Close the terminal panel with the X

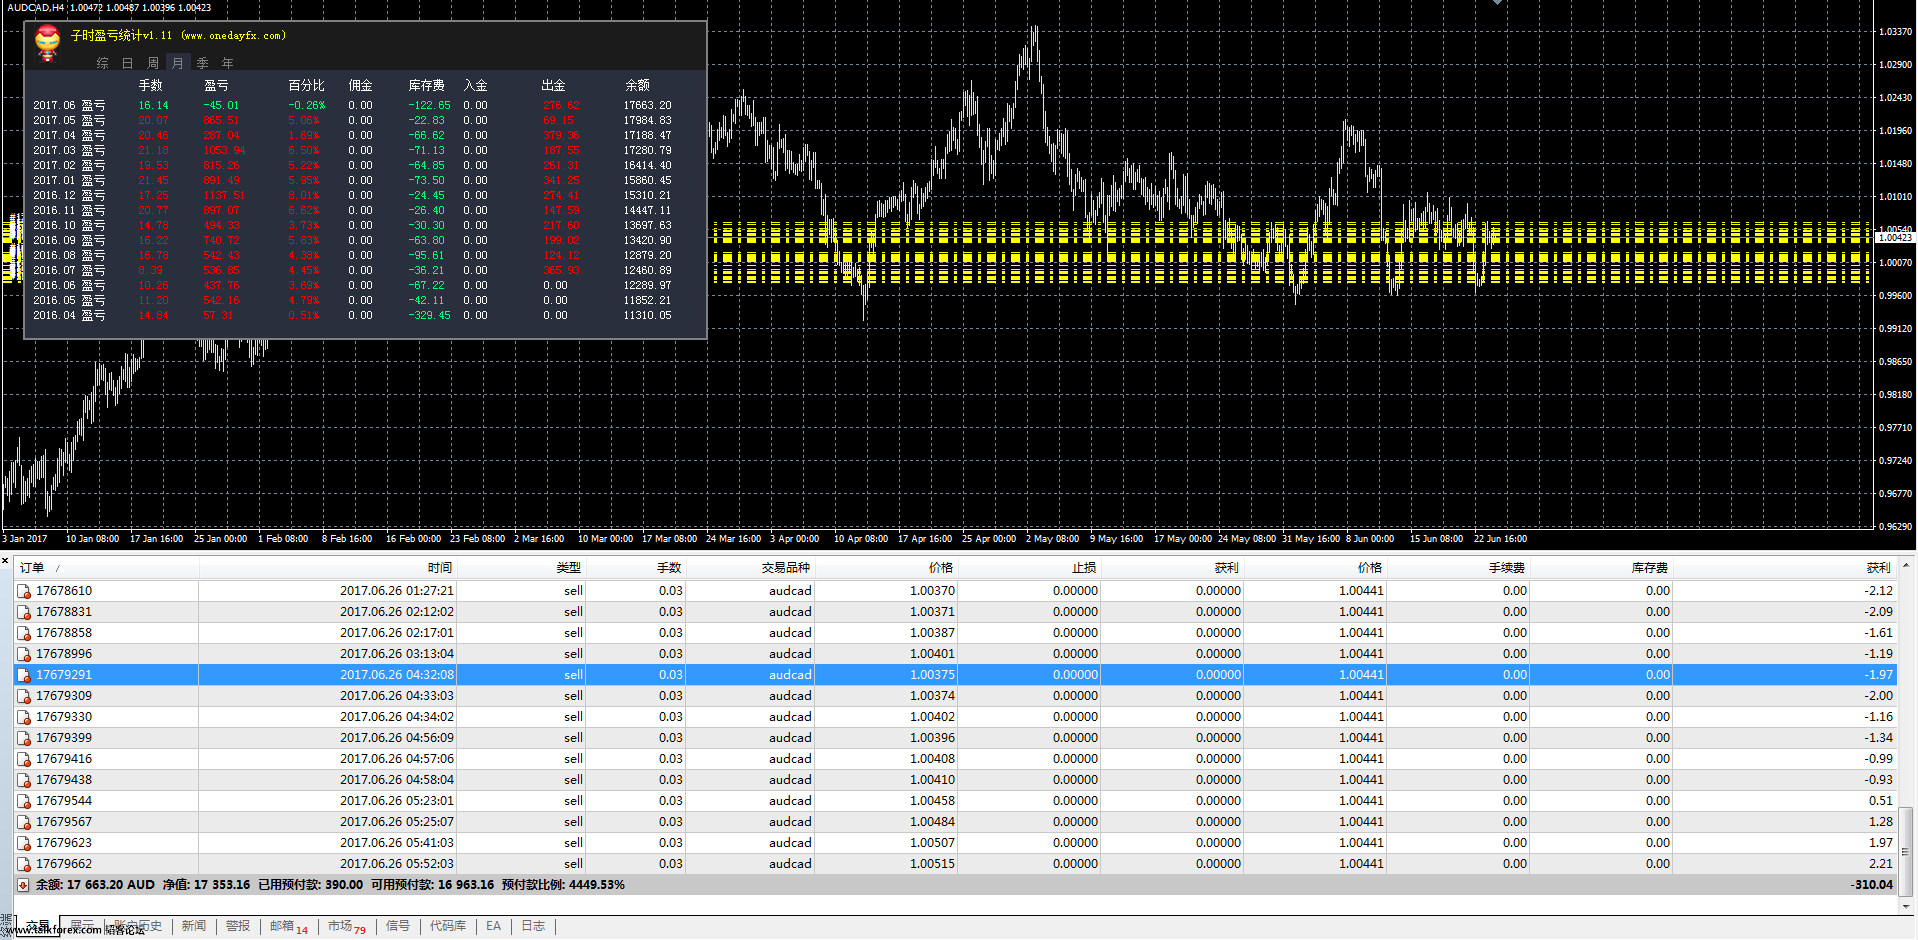click(x=5, y=561)
